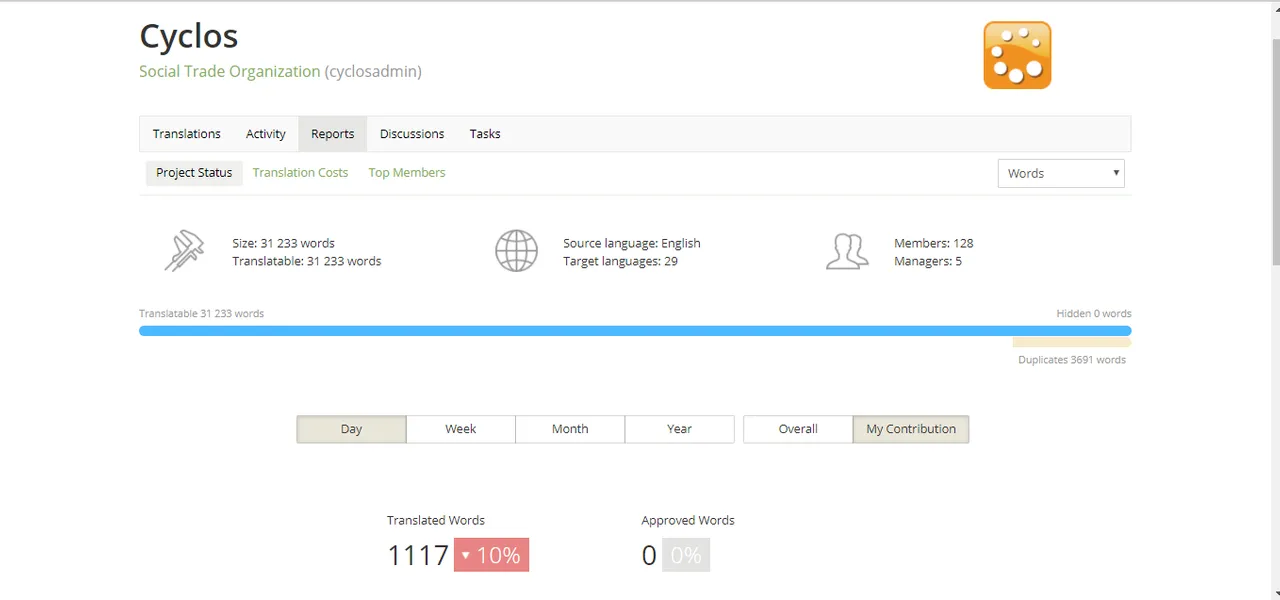Switch to My Contribution statistics
The image size is (1280, 600).
pyautogui.click(x=911, y=429)
